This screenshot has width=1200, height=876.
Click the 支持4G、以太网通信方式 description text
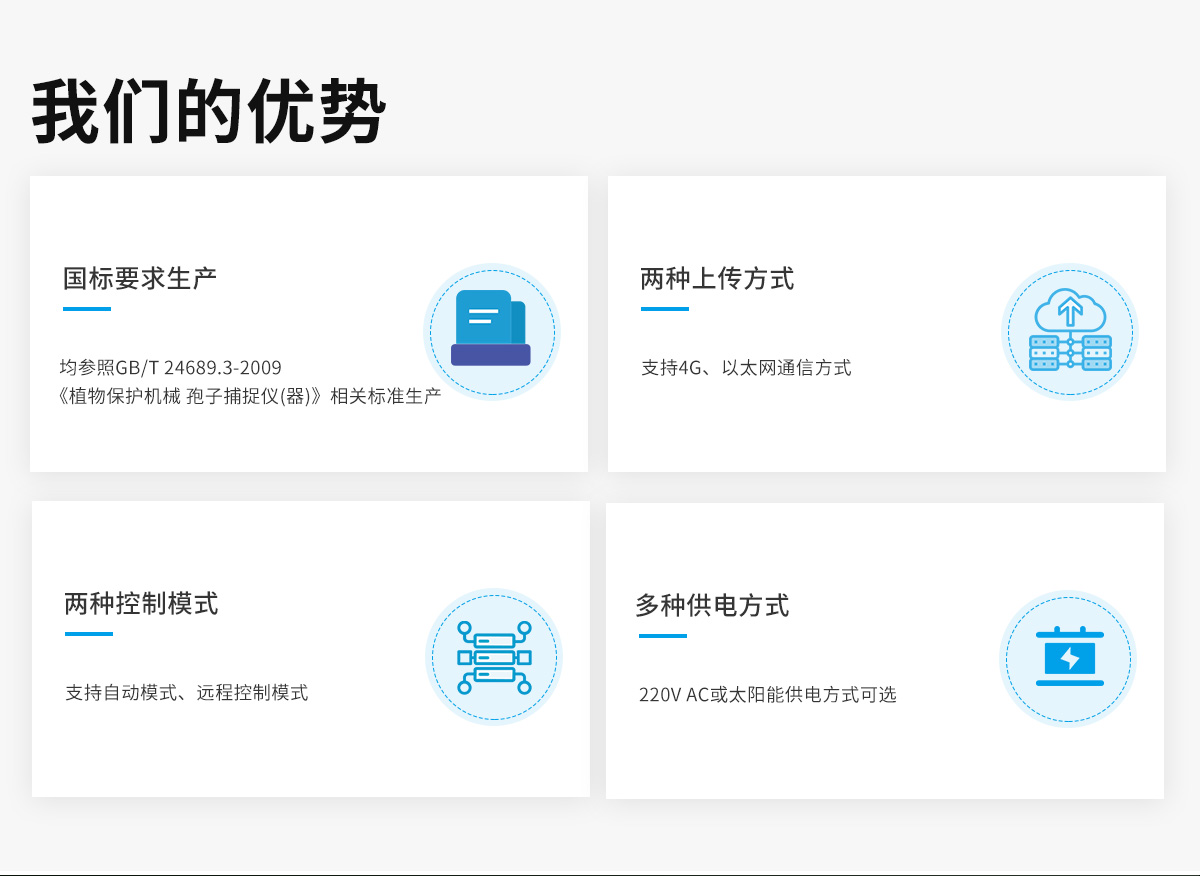745,367
